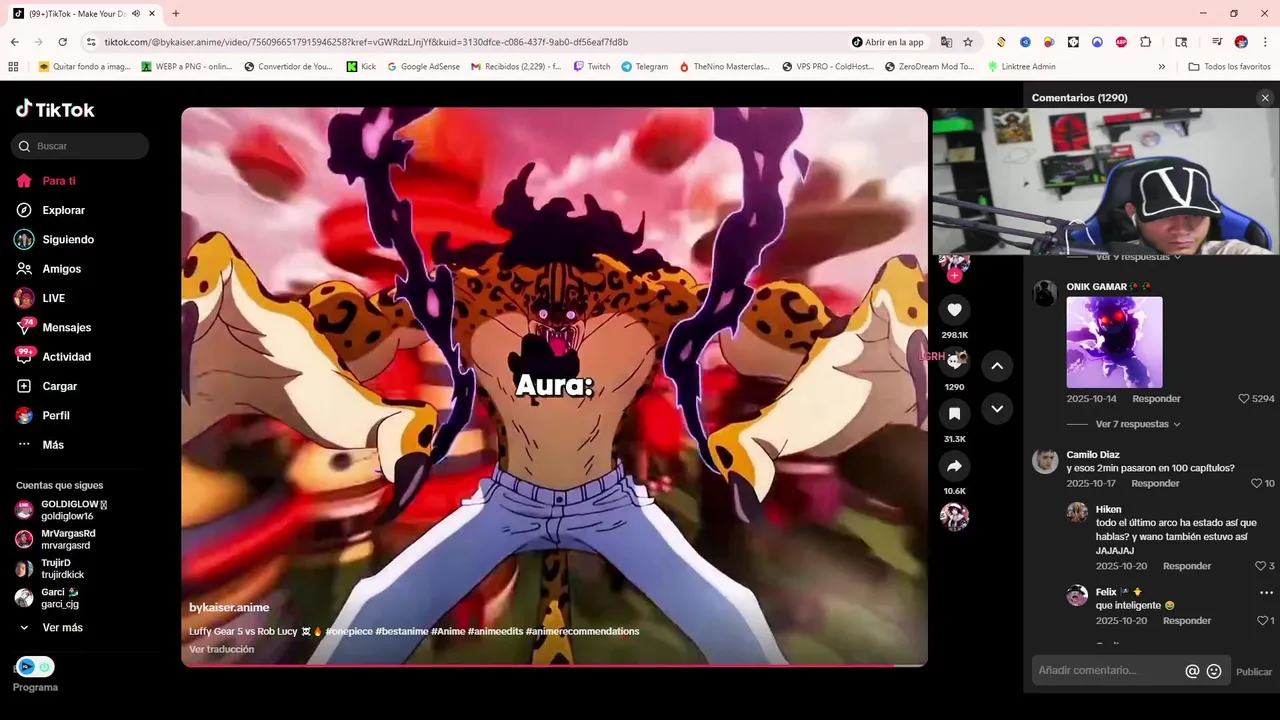Click Abrir en la app button

[888, 42]
